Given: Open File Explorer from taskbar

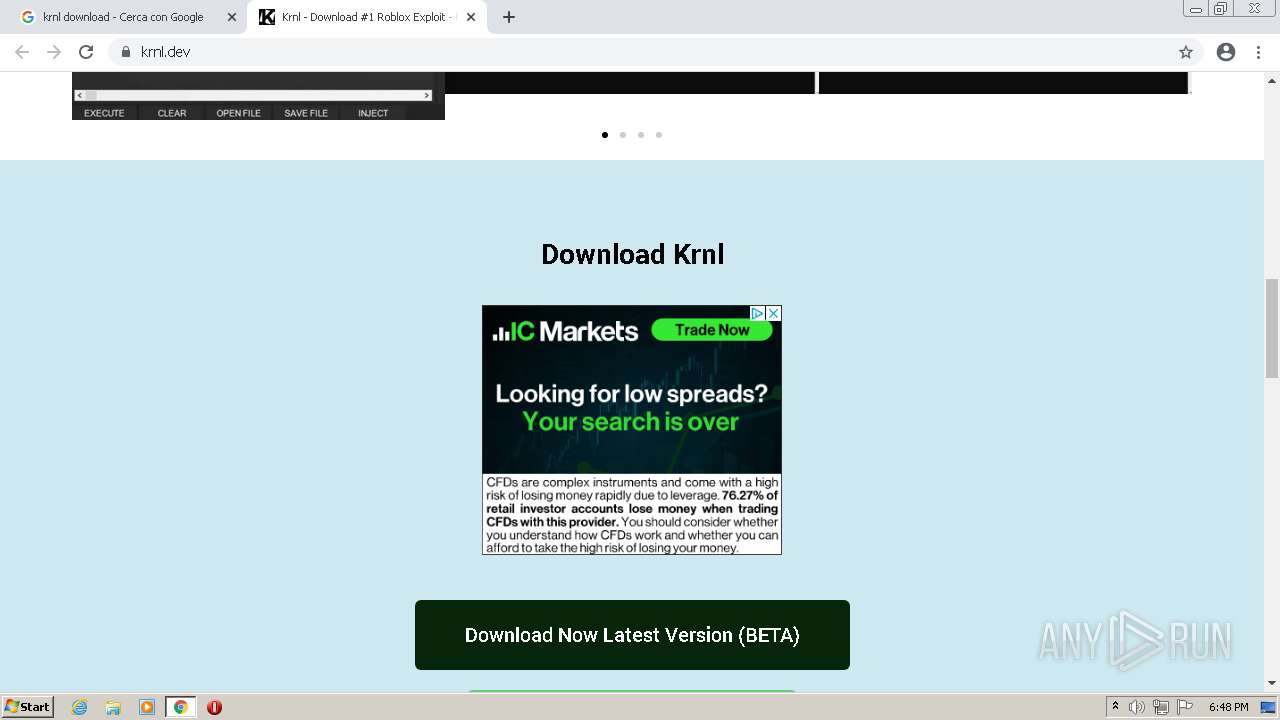Looking at the screenshot, I should click(113, 707).
